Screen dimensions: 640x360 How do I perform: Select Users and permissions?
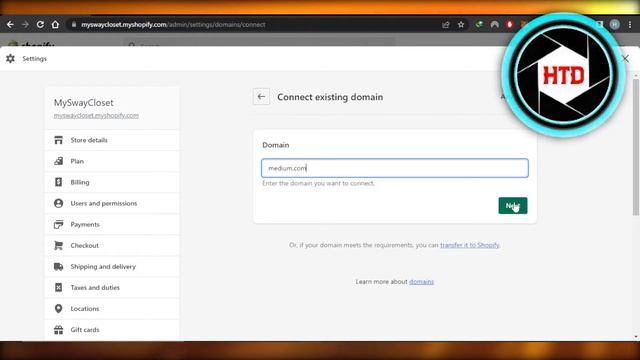(x=112, y=203)
